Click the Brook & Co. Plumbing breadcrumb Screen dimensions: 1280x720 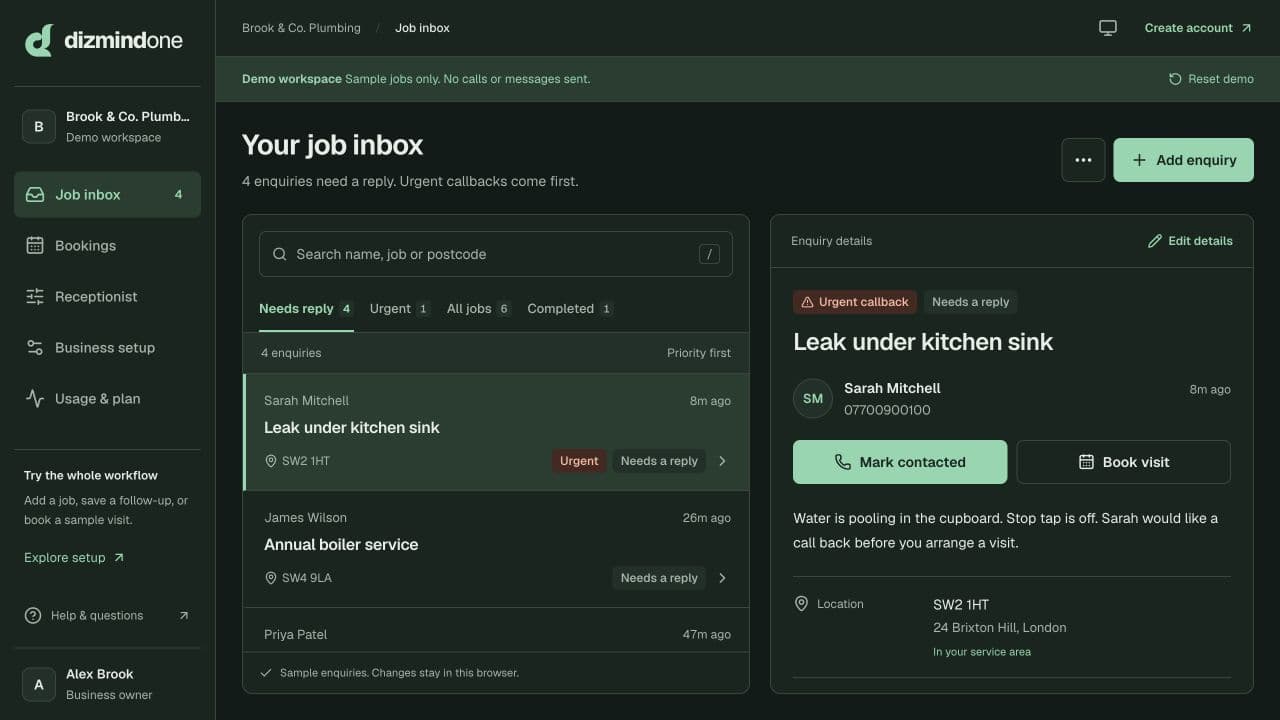click(x=301, y=28)
